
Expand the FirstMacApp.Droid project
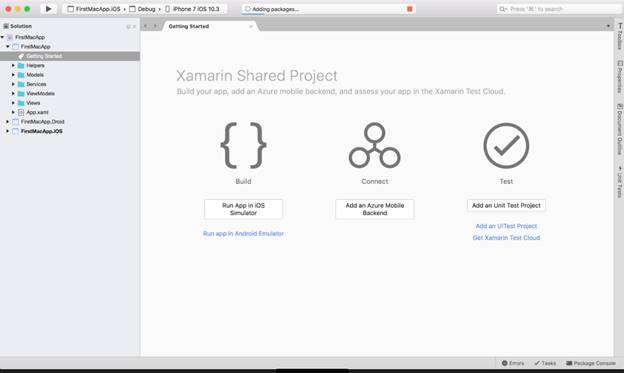pyautogui.click(x=8, y=122)
